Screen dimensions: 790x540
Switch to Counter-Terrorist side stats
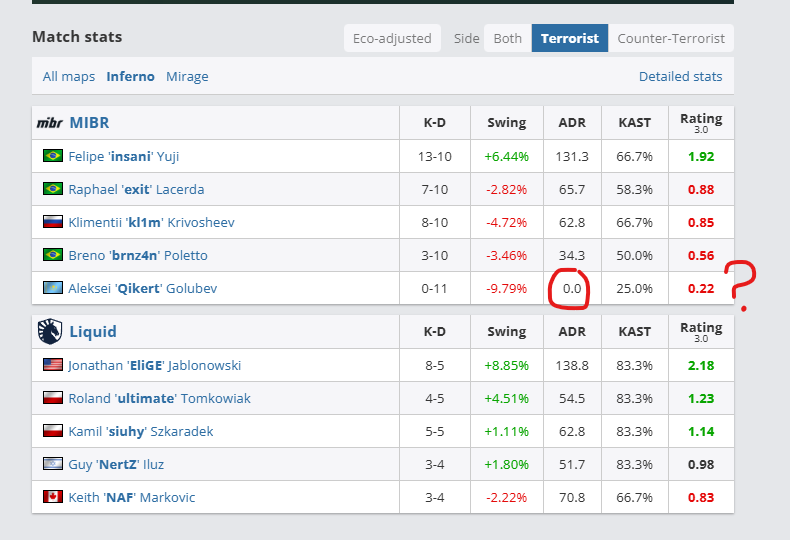670,39
